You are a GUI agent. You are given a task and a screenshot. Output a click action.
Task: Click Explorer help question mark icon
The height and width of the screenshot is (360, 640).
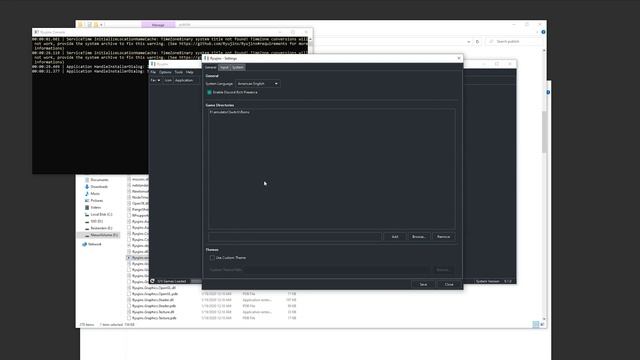point(543,32)
